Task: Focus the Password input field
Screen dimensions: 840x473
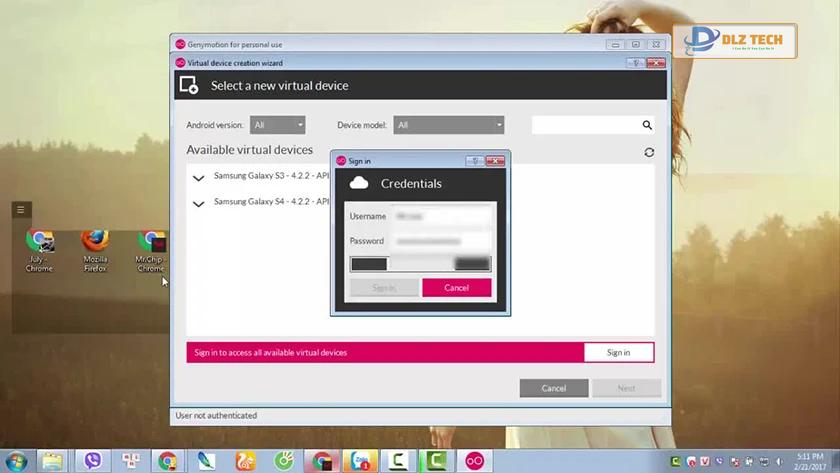Action: [441, 241]
